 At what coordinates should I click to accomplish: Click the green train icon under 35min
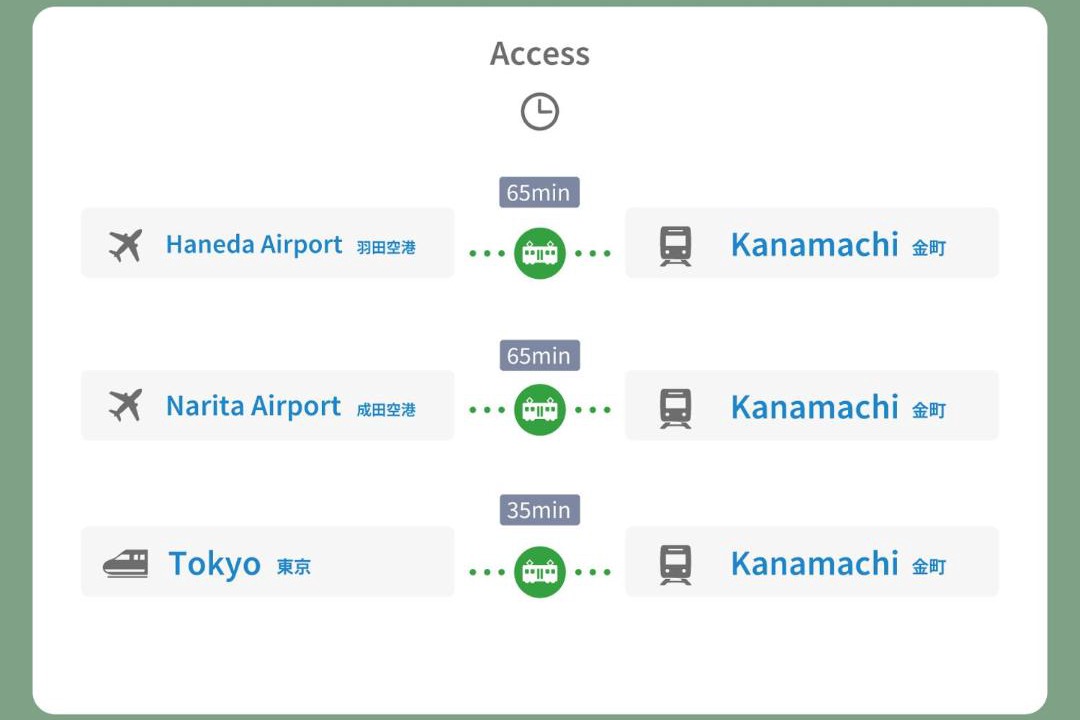(540, 572)
